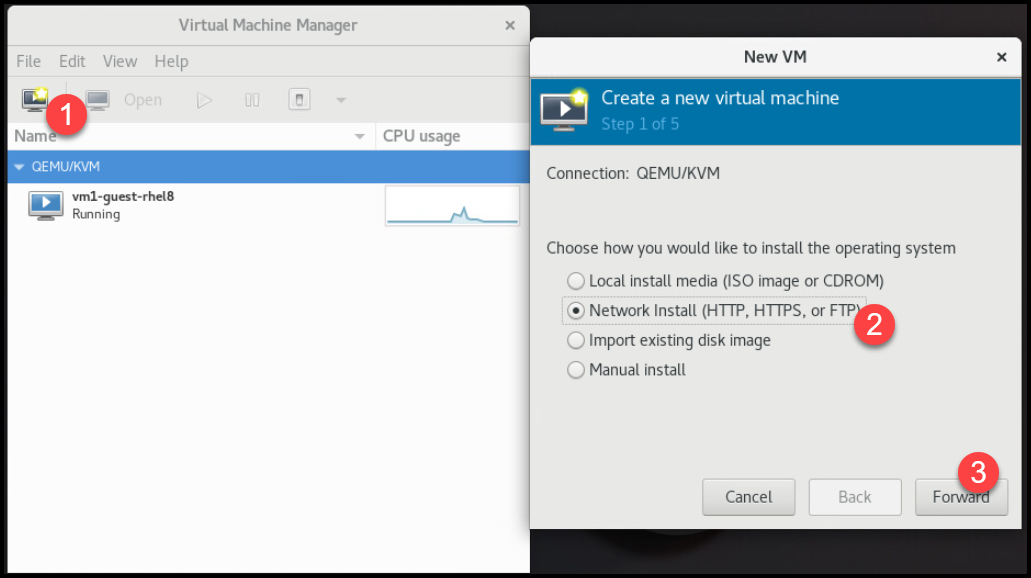1031x578 pixels.
Task: Click the vm1-guest-rhel8 monitor icon
Action: pos(45,205)
